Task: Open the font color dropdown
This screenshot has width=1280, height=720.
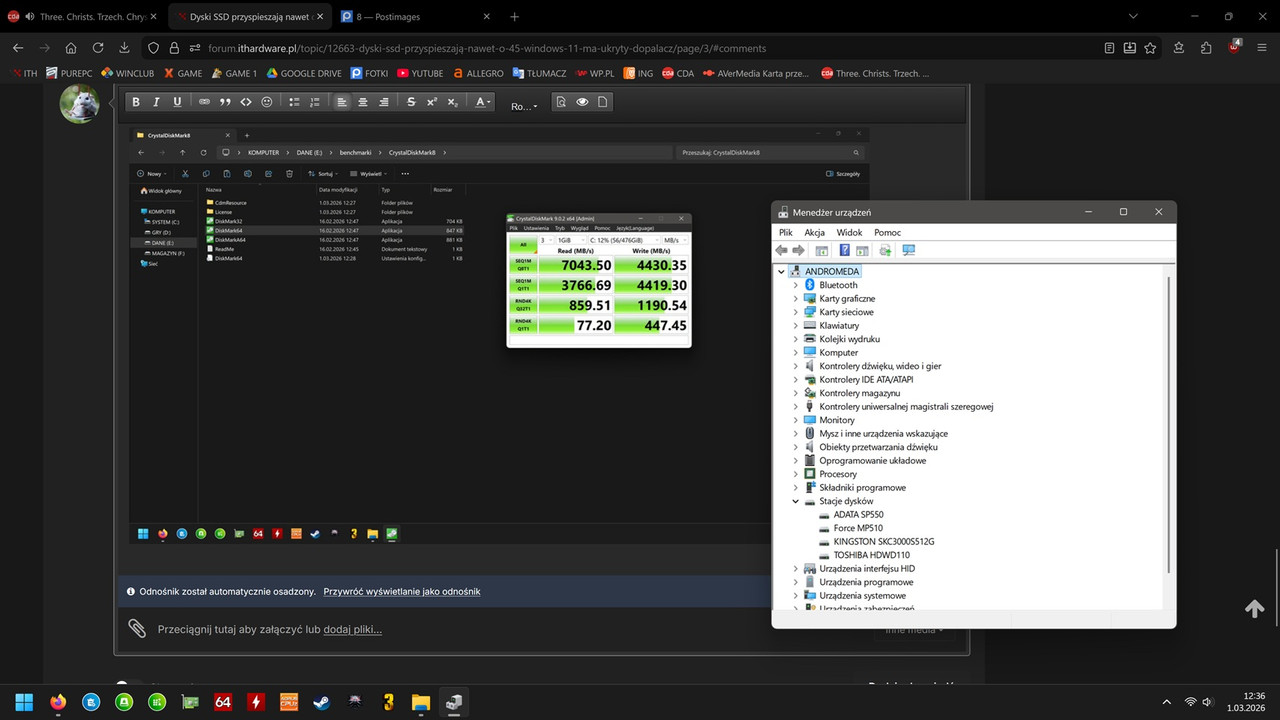Action: click(483, 102)
